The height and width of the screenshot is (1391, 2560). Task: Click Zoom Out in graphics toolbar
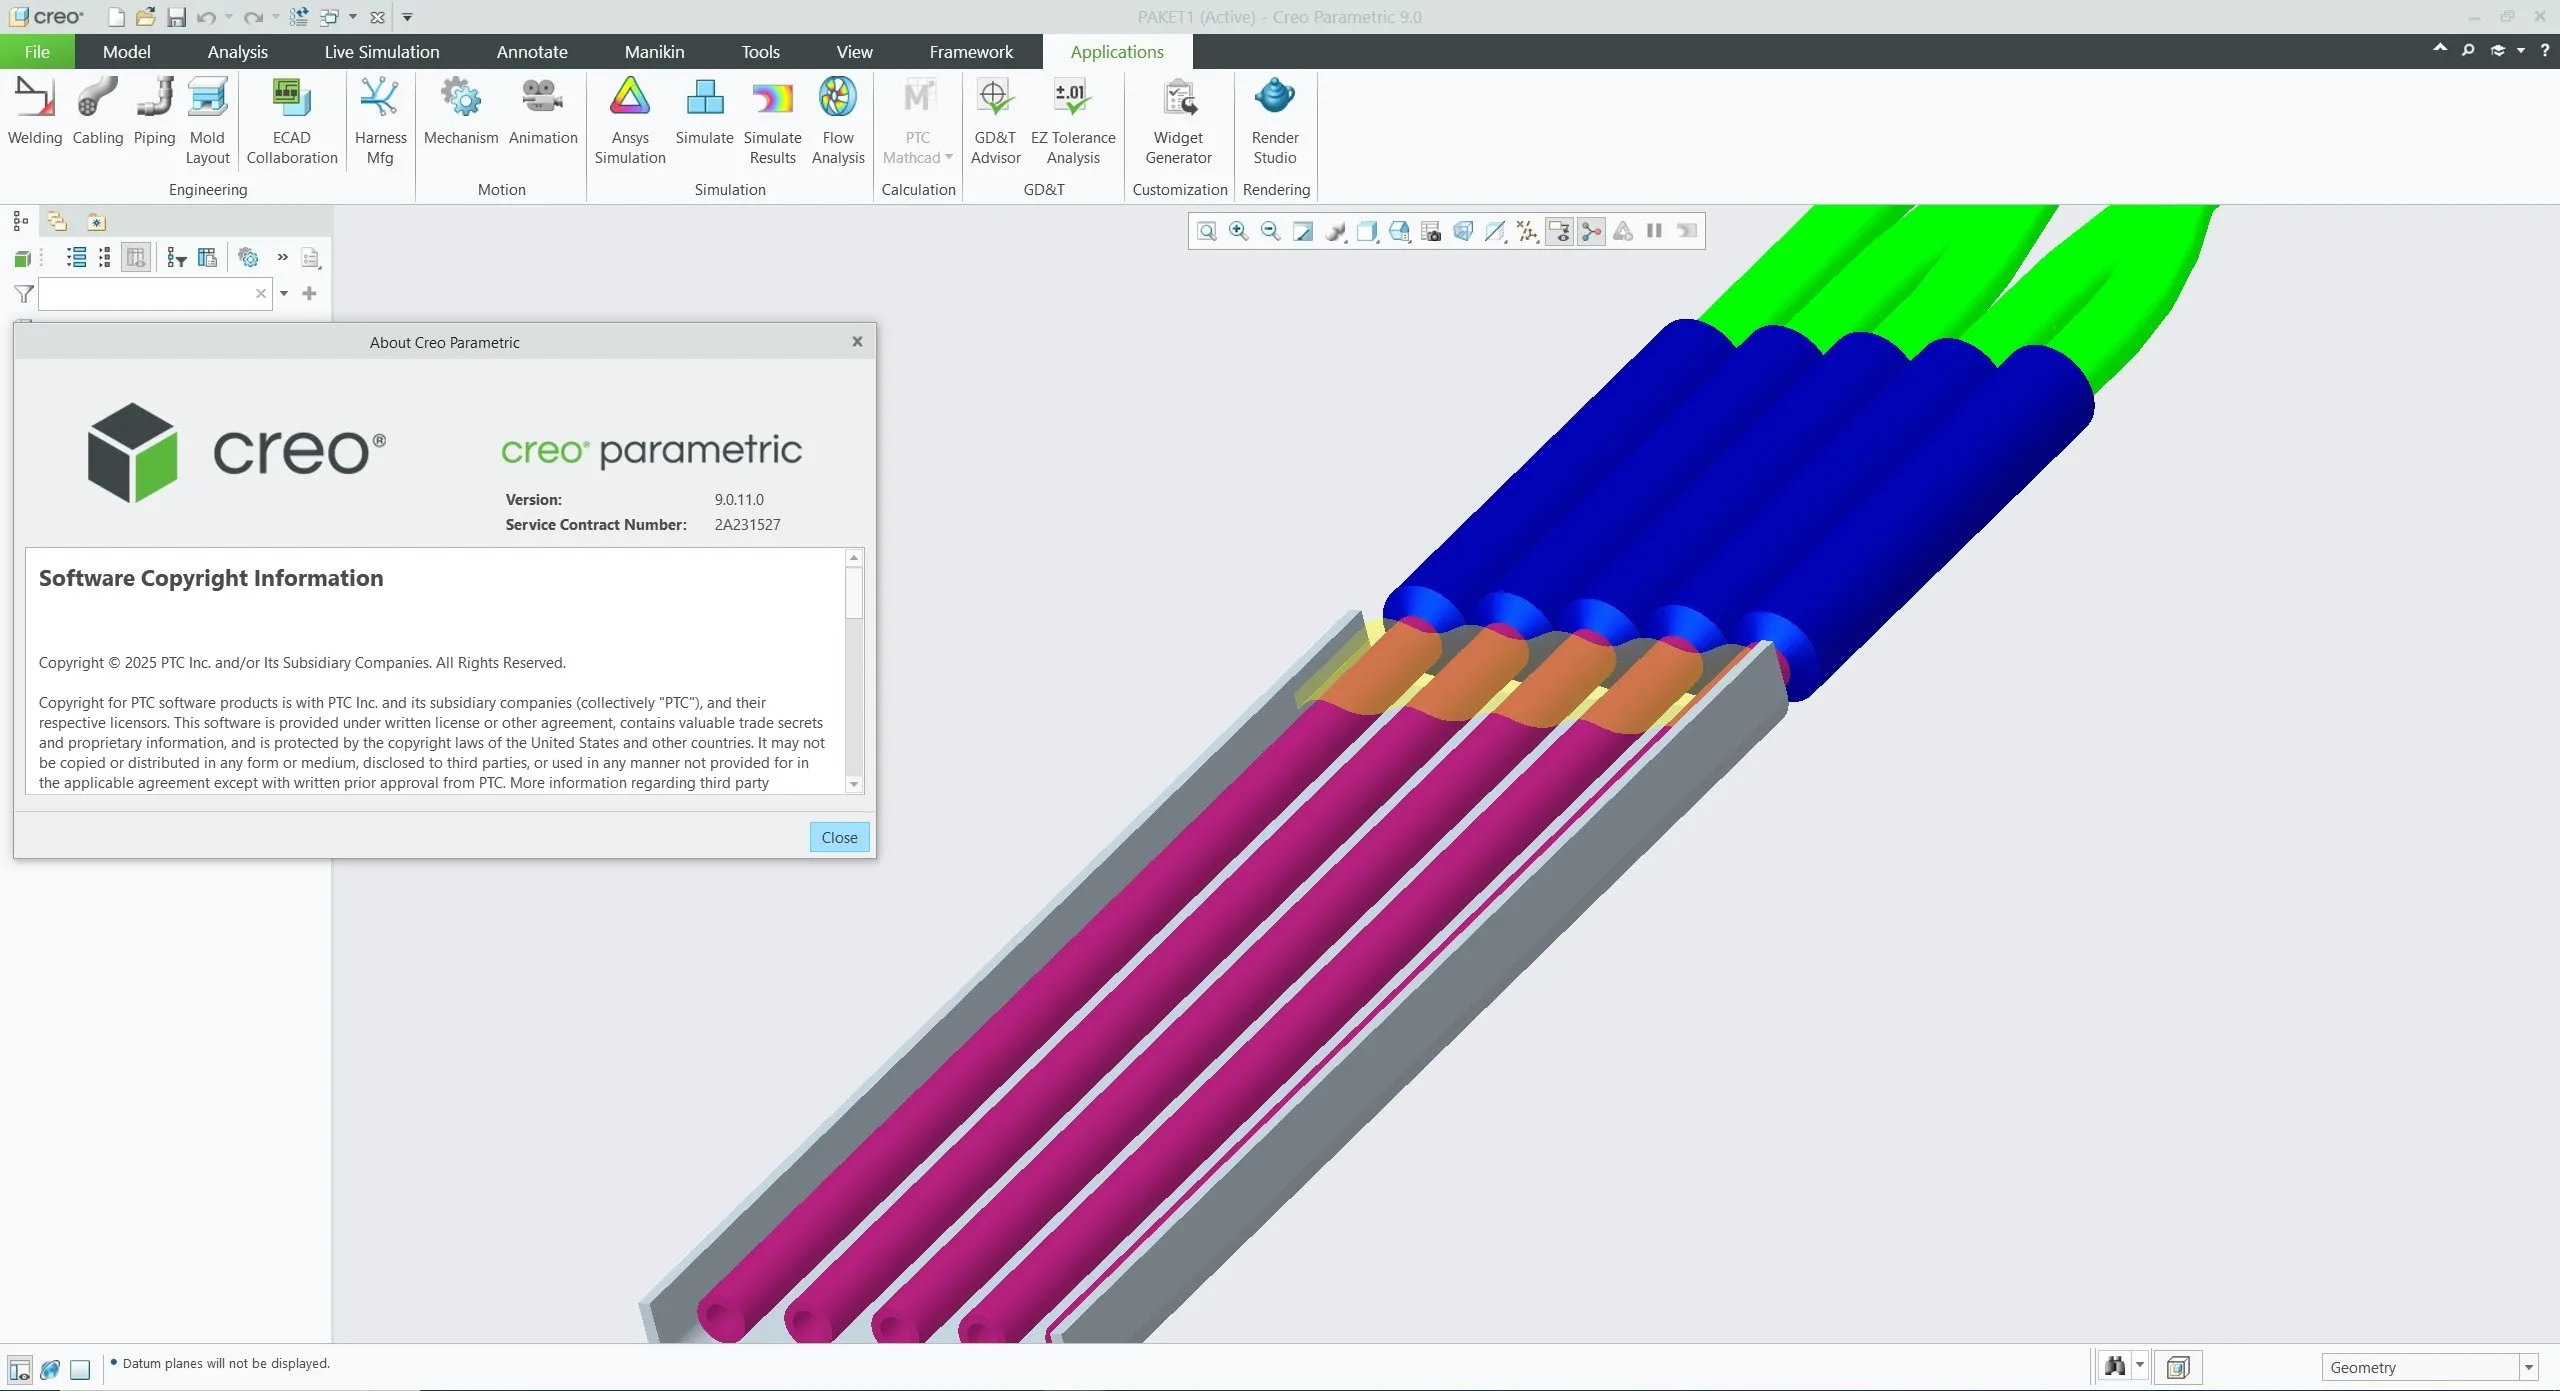pyautogui.click(x=1270, y=232)
